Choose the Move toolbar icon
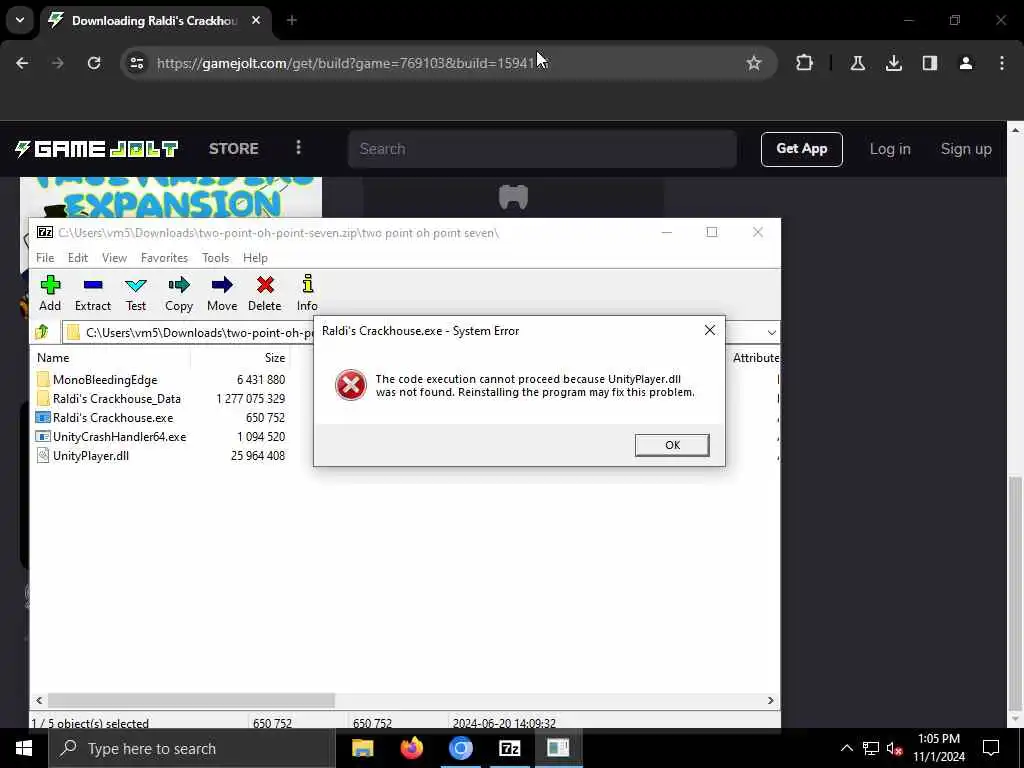Image resolution: width=1024 pixels, height=768 pixels. coord(222,293)
